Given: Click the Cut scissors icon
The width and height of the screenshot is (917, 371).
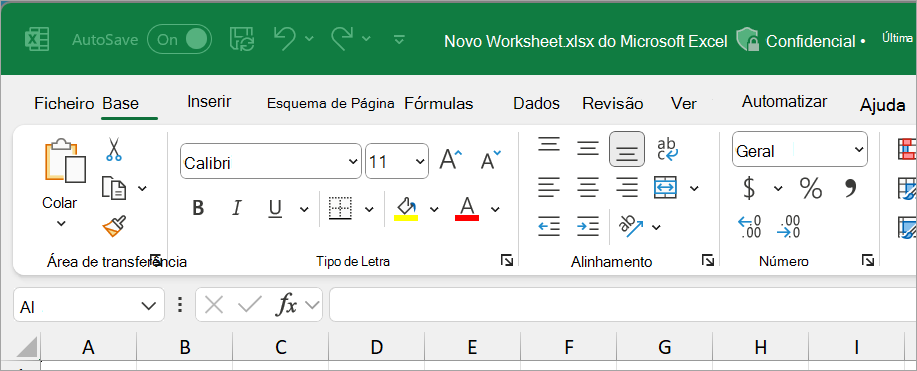Looking at the screenshot, I should click(113, 149).
